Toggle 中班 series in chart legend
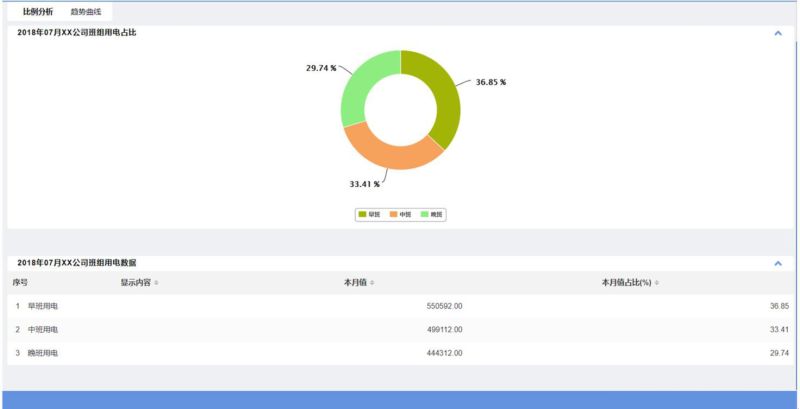 point(400,214)
